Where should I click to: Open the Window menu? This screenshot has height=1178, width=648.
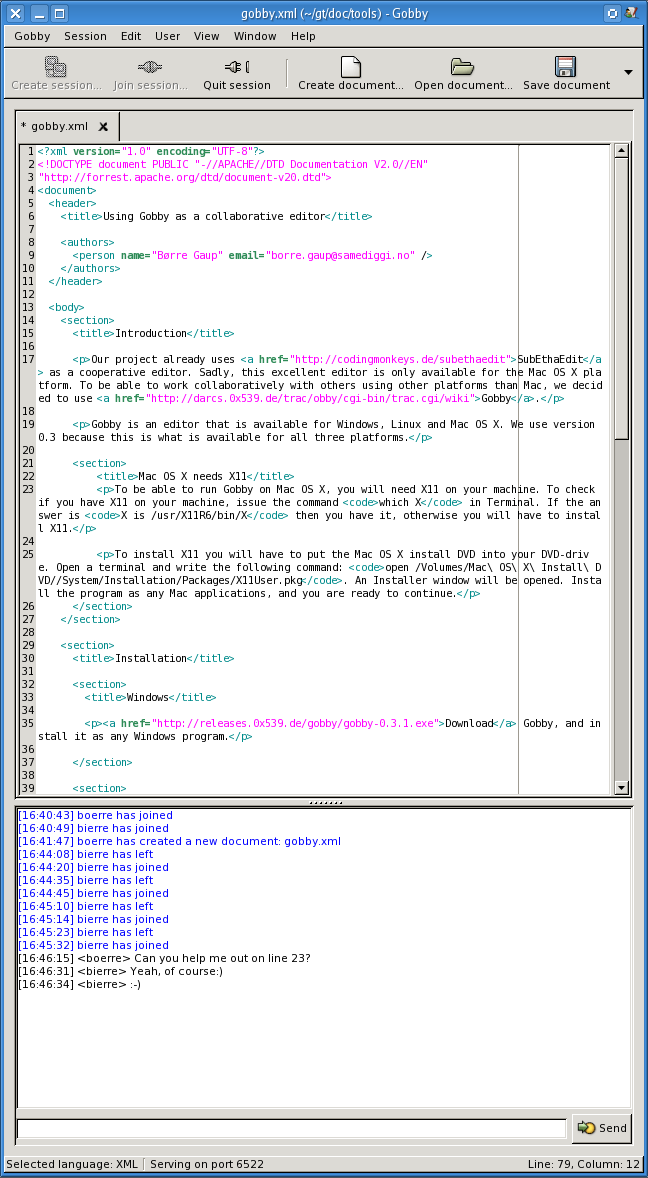click(255, 36)
